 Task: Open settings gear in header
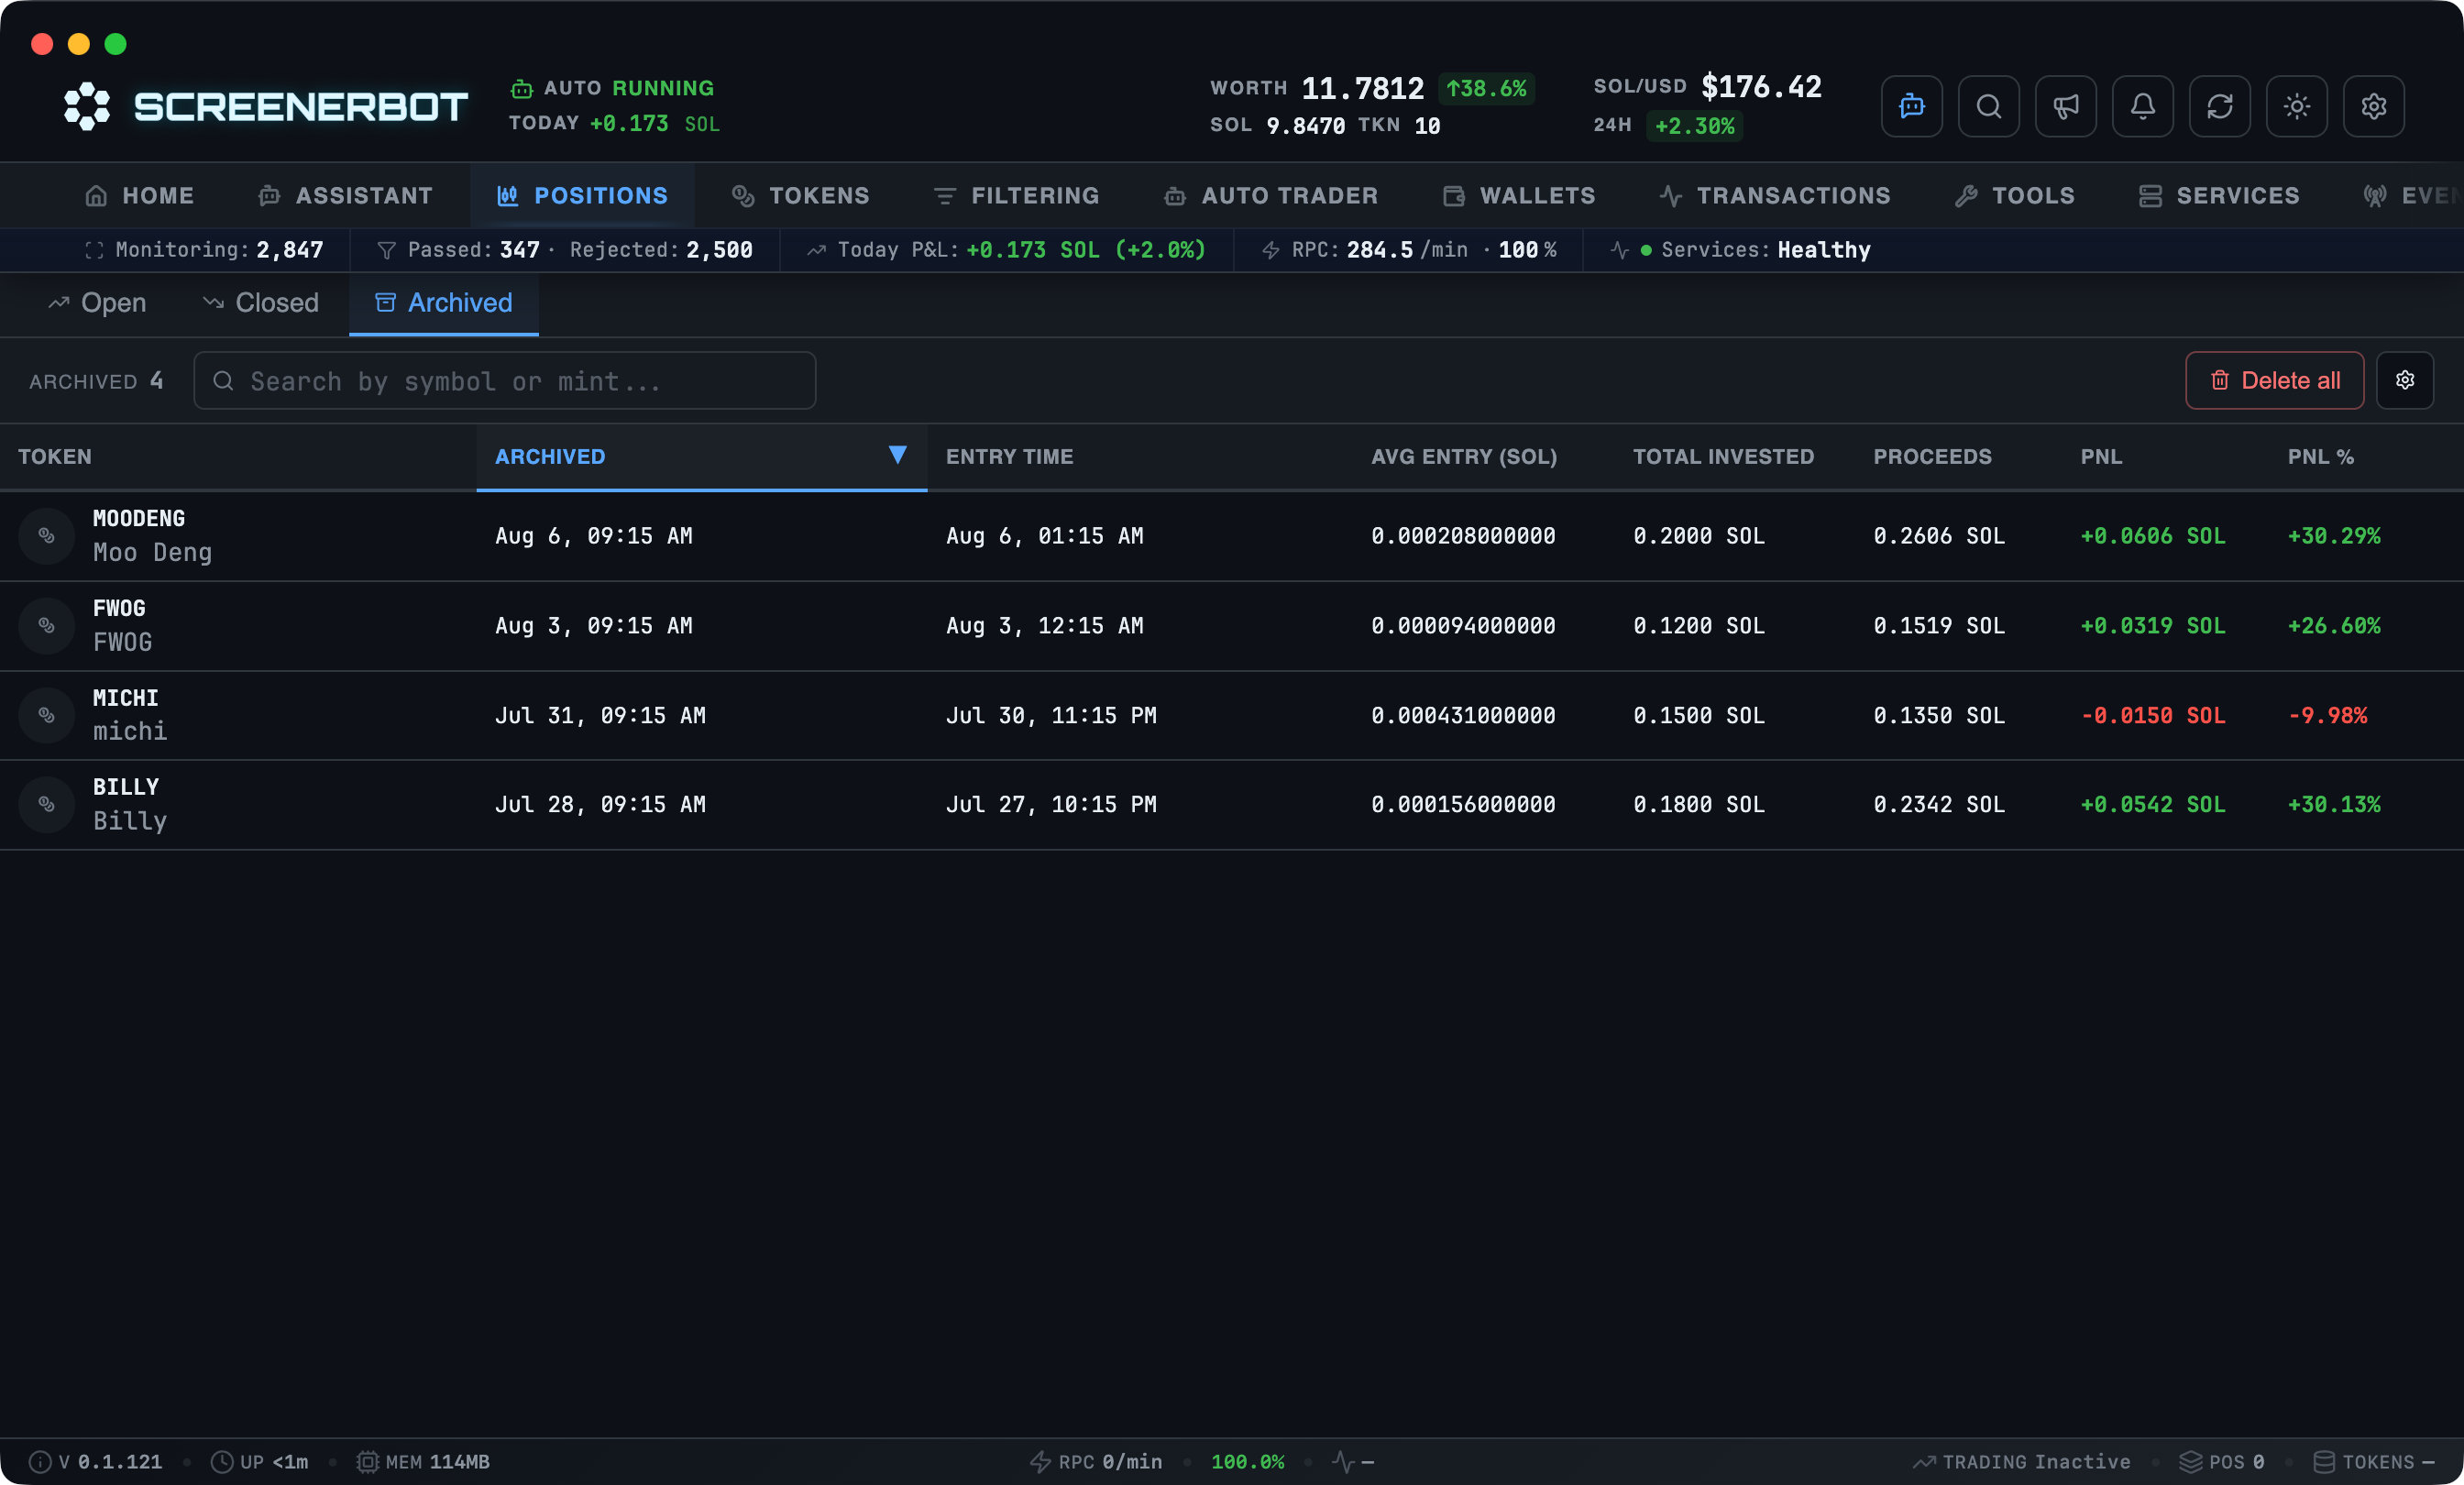click(2373, 106)
